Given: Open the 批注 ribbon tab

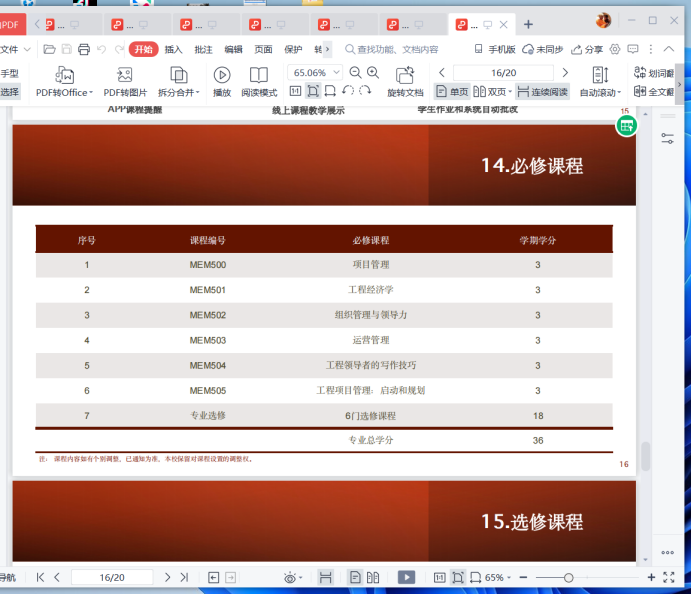Looking at the screenshot, I should pos(203,49).
